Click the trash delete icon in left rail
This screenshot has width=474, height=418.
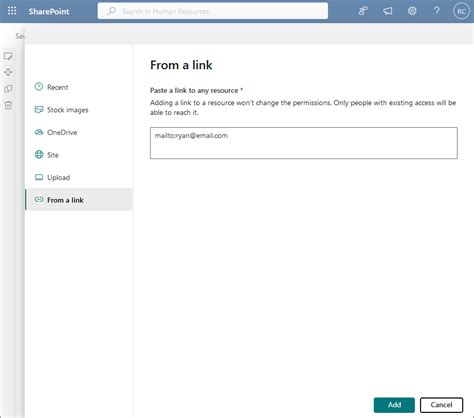pos(8,105)
